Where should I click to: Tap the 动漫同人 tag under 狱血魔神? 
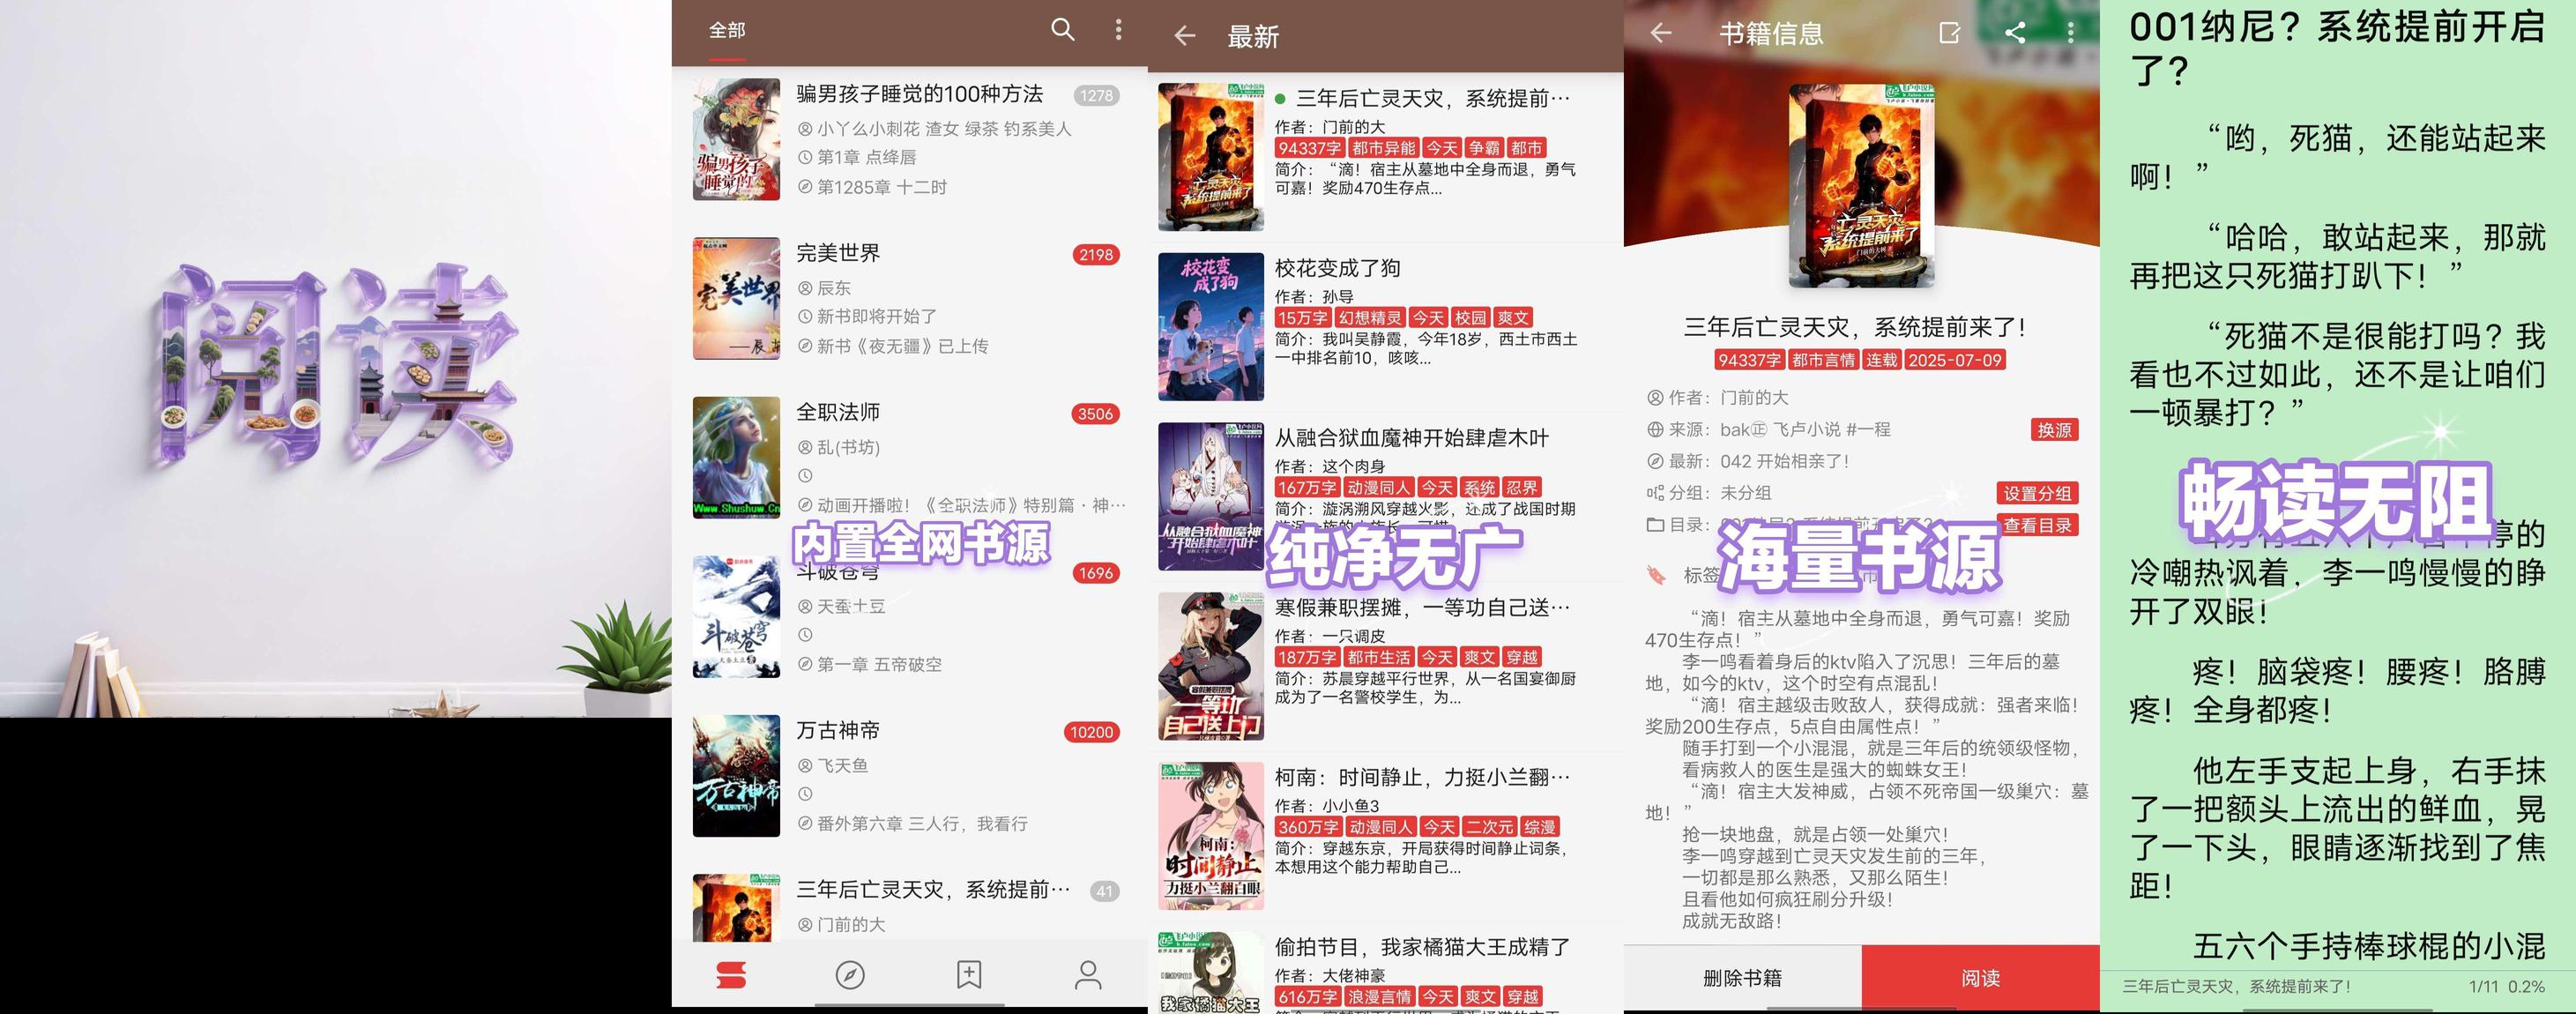(1378, 488)
